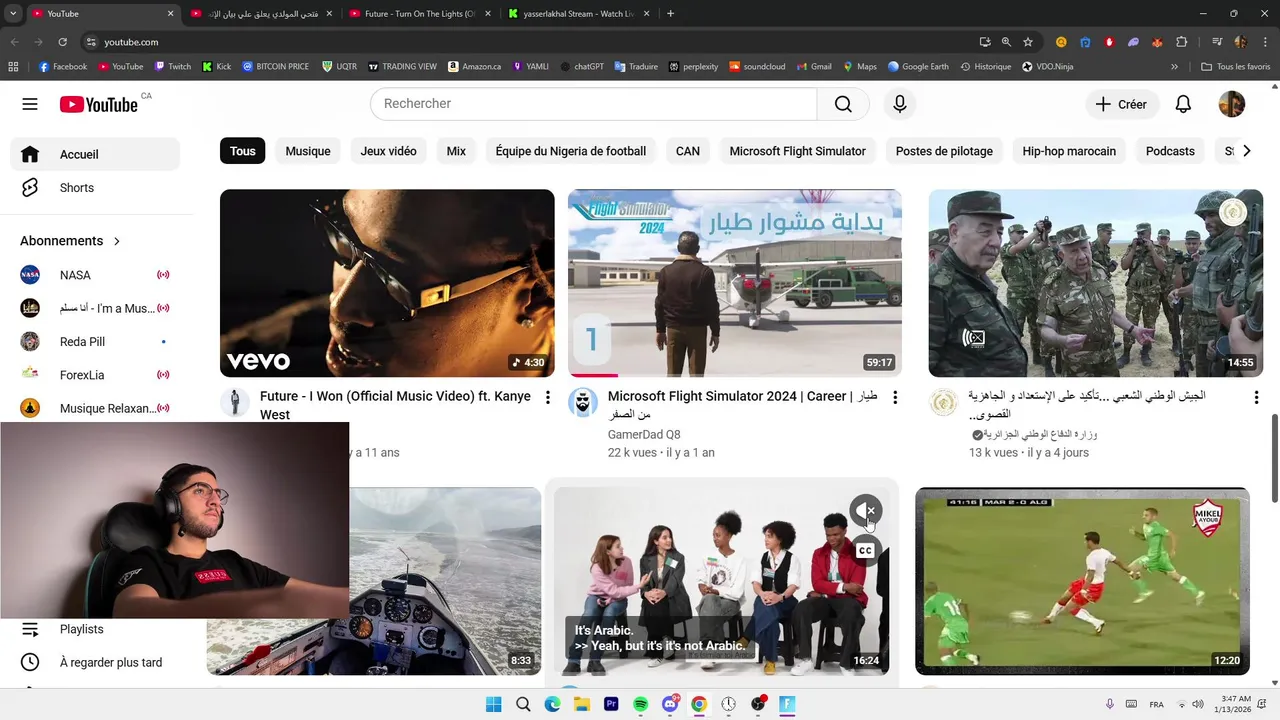Click the YouTube logo
Viewport: 1280px width, 720px height.
(98, 104)
